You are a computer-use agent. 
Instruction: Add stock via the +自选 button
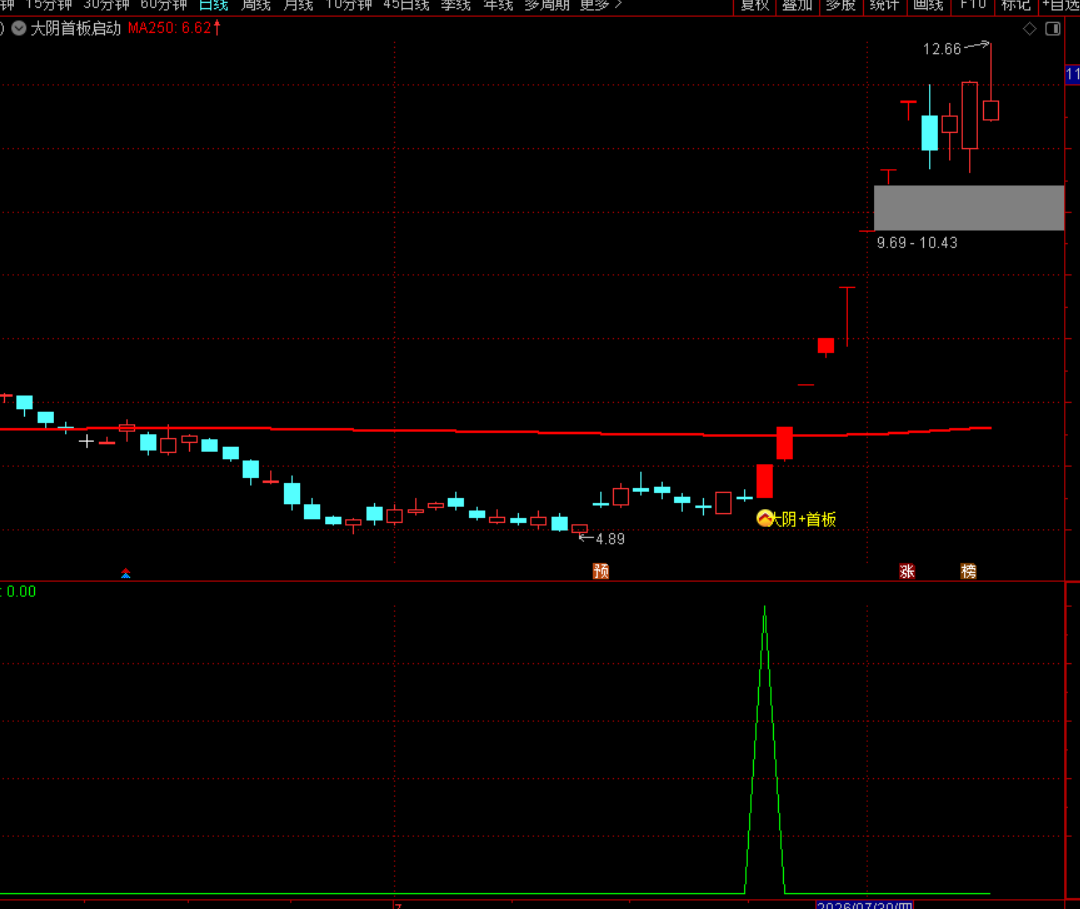1061,6
